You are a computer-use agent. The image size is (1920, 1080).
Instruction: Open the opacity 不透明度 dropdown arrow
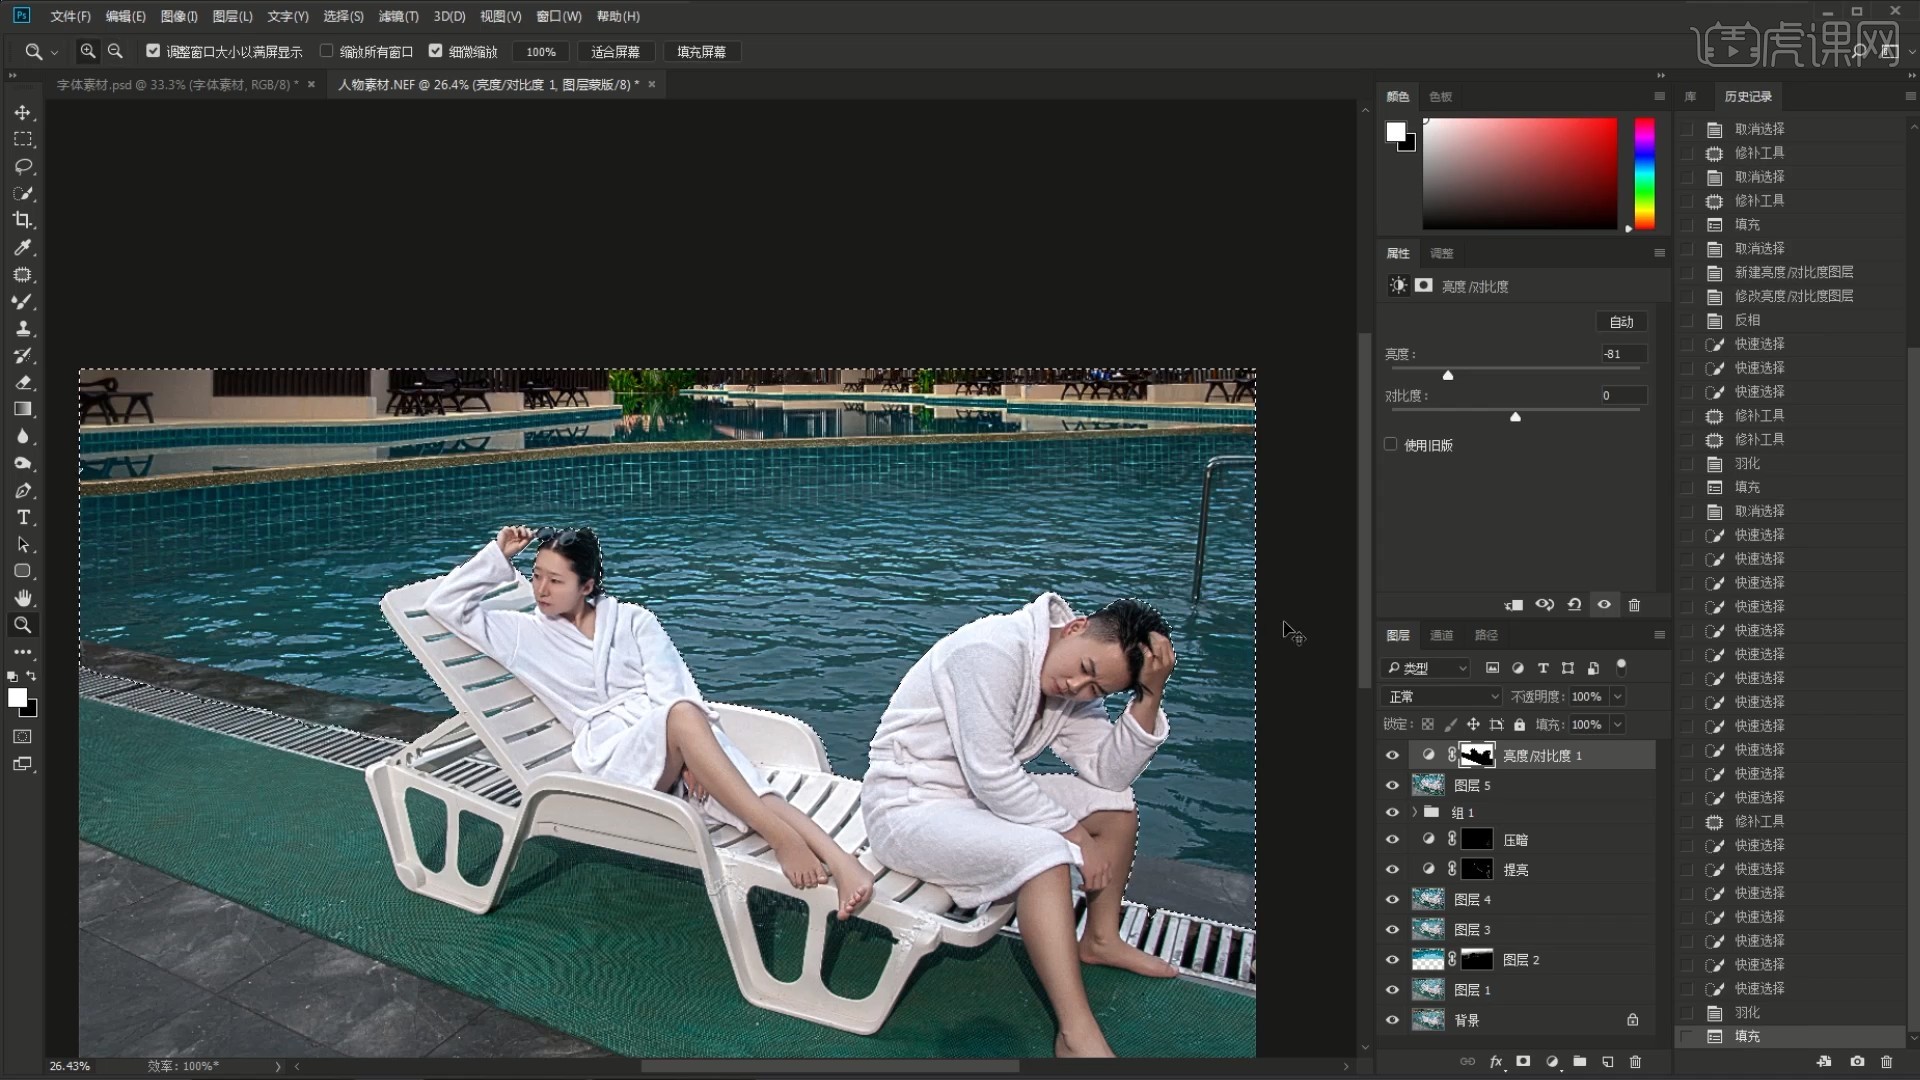1618,696
